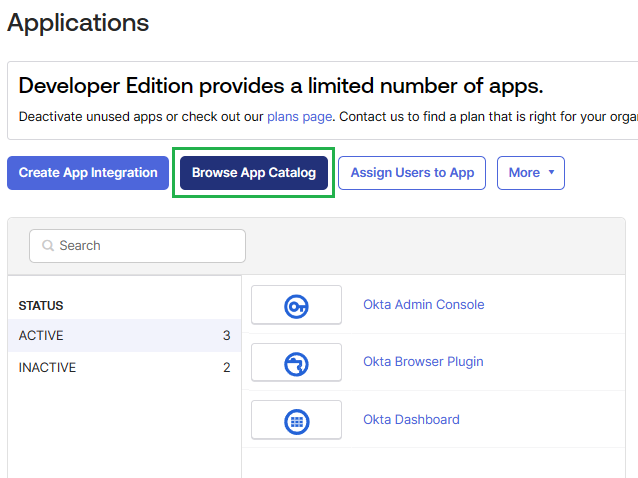Click Assign Users to App button
This screenshot has height=478, width=638.
tap(412, 173)
